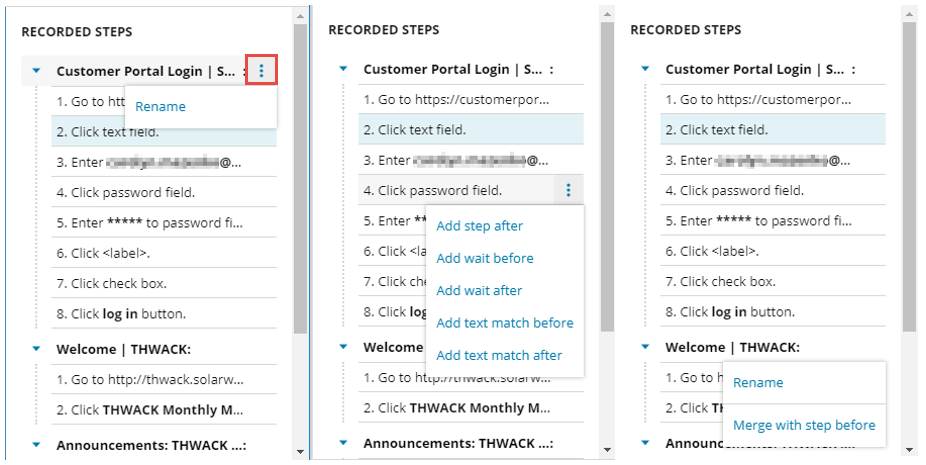This screenshot has width=926, height=465.
Task: Open middle panel's Customer Portal Login three-dot menu
Action: [x=551, y=70]
